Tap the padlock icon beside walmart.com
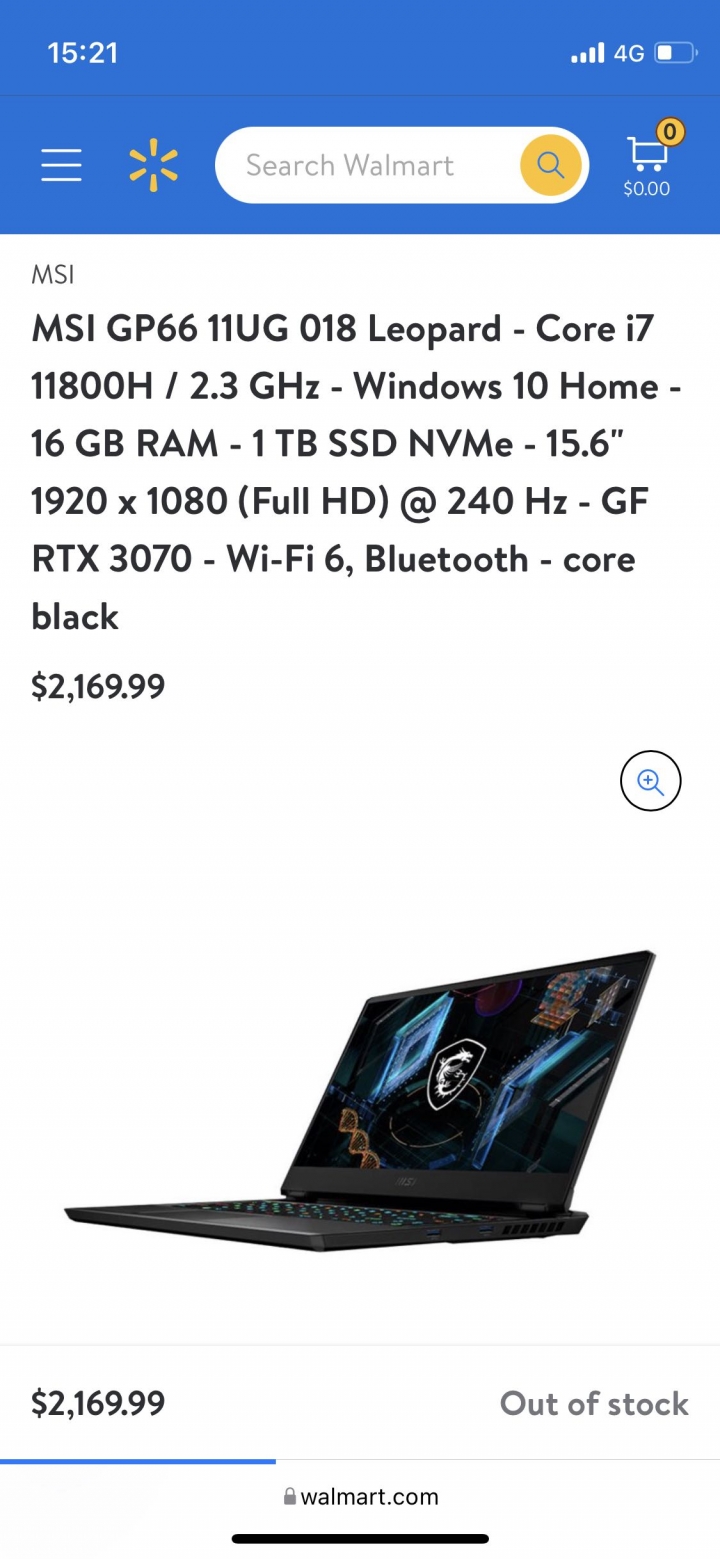This screenshot has height=1559, width=720. pos(290,1496)
